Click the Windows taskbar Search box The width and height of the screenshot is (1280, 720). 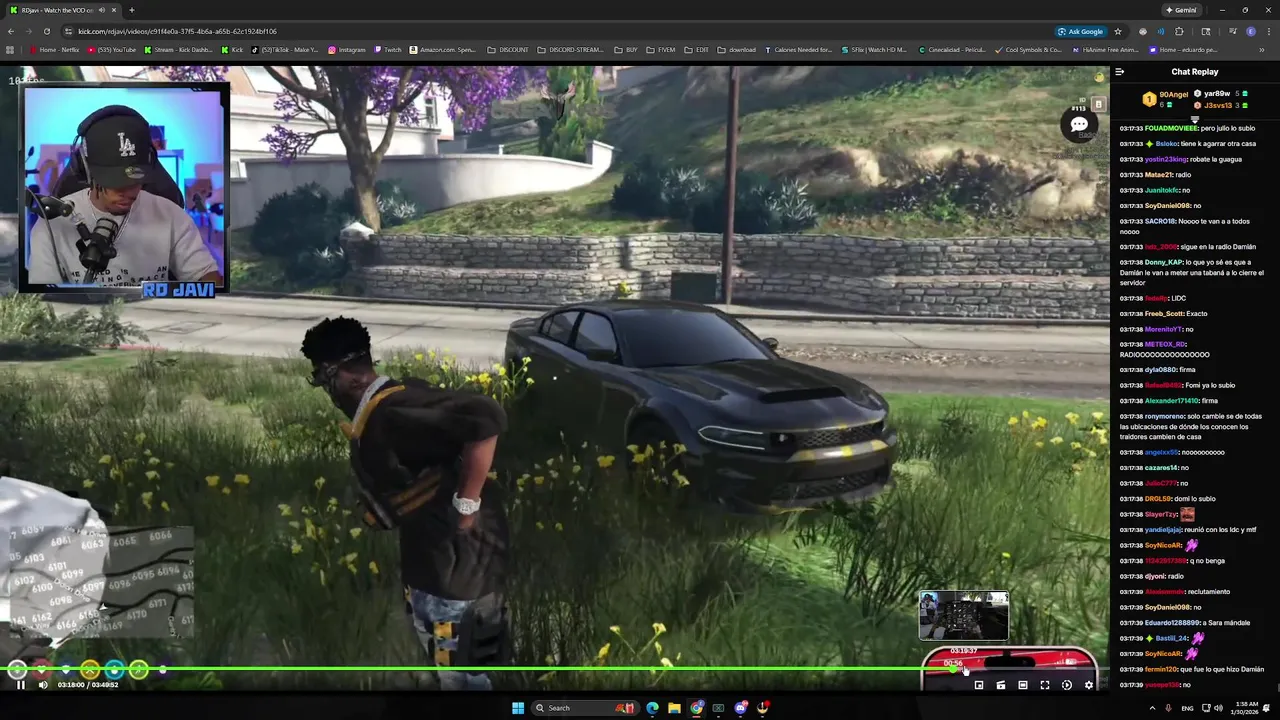[x=585, y=708]
